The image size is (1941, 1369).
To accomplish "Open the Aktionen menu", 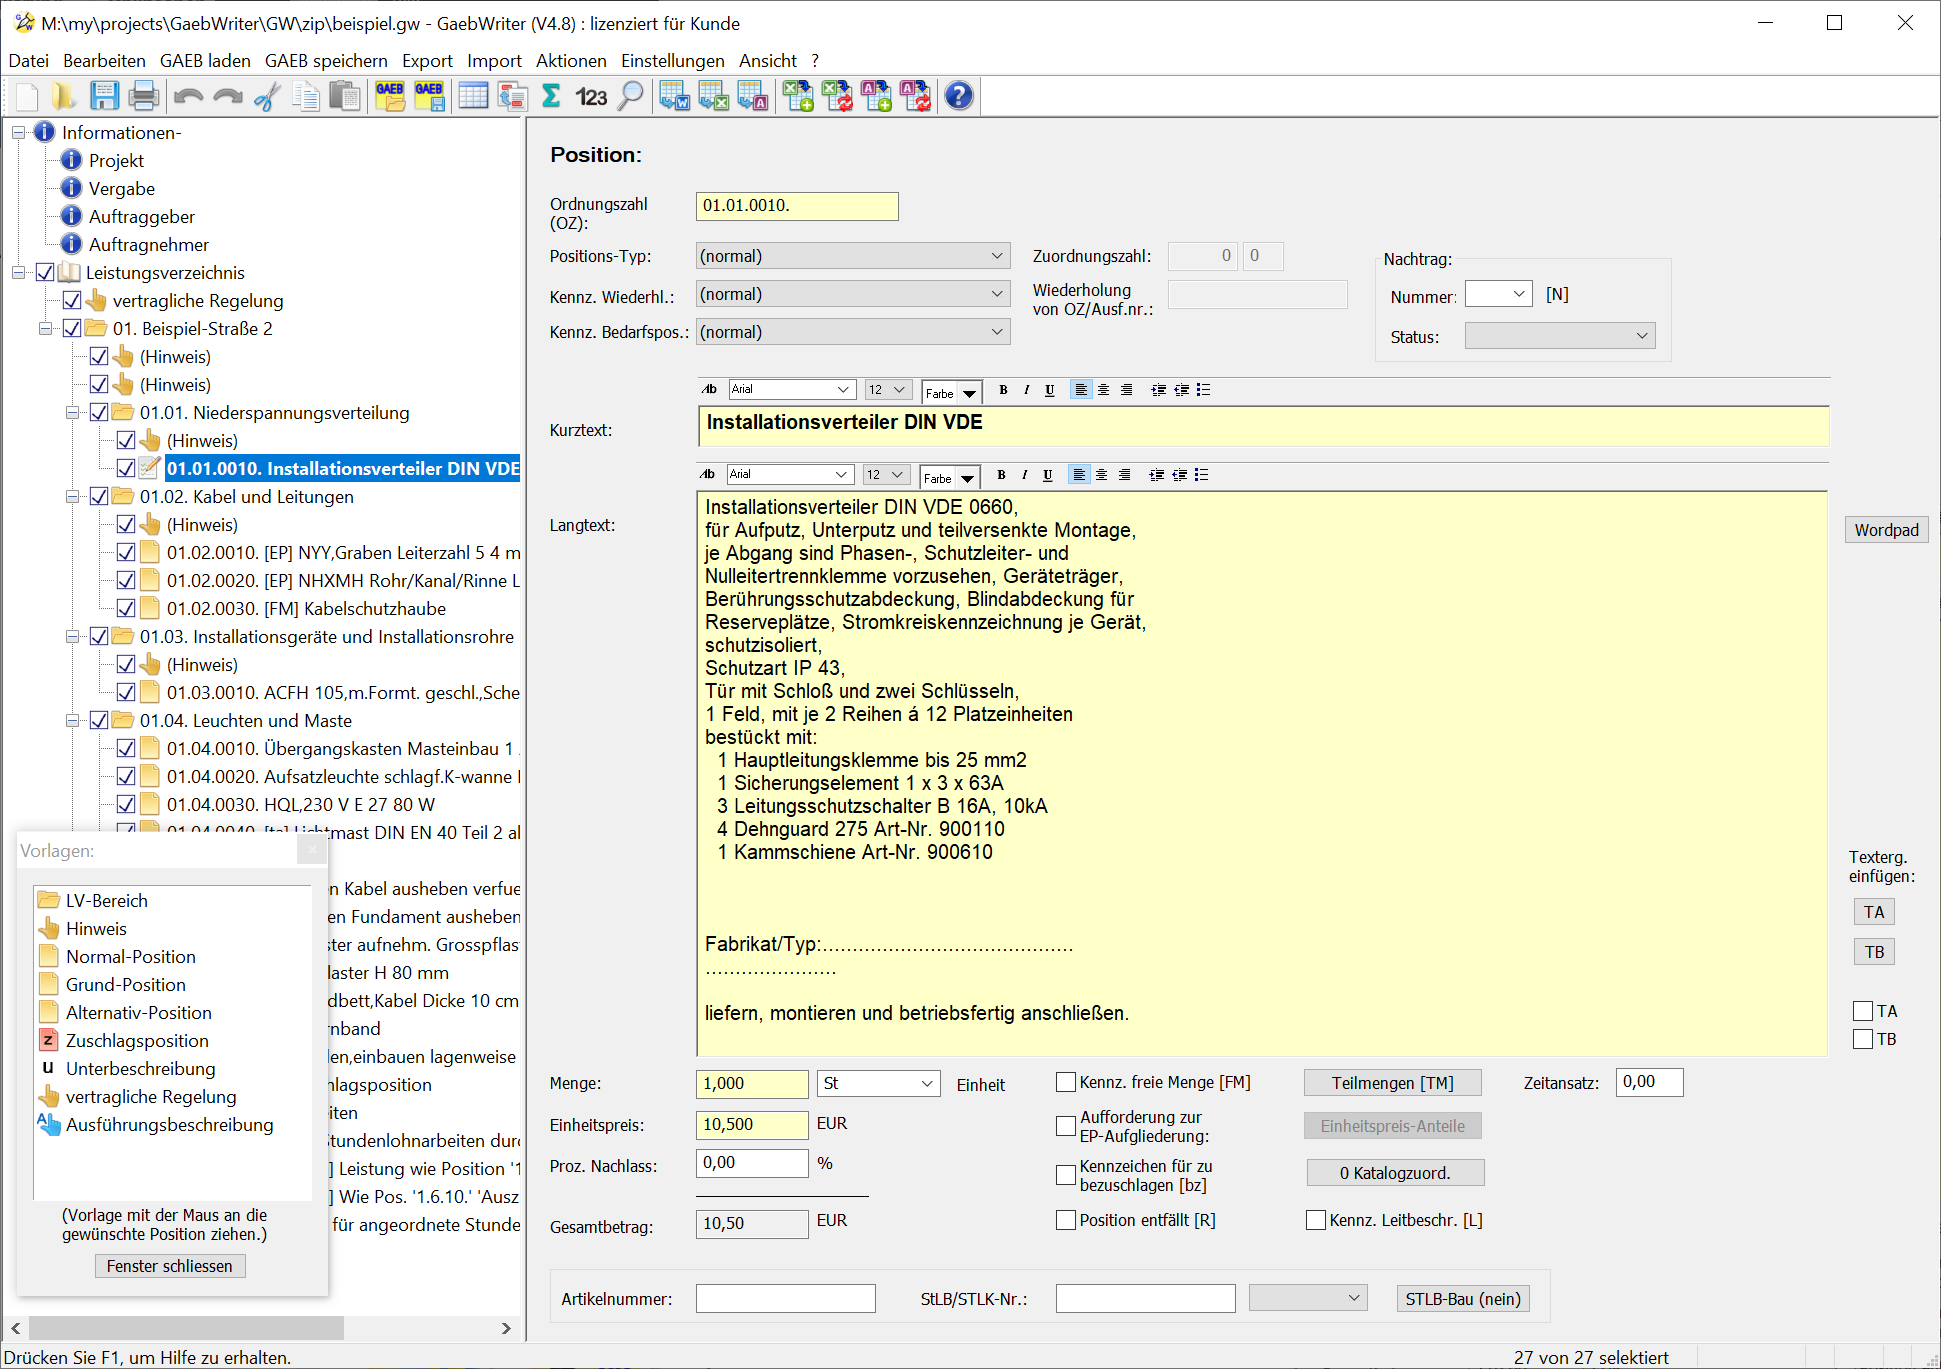I will pyautogui.click(x=571, y=61).
